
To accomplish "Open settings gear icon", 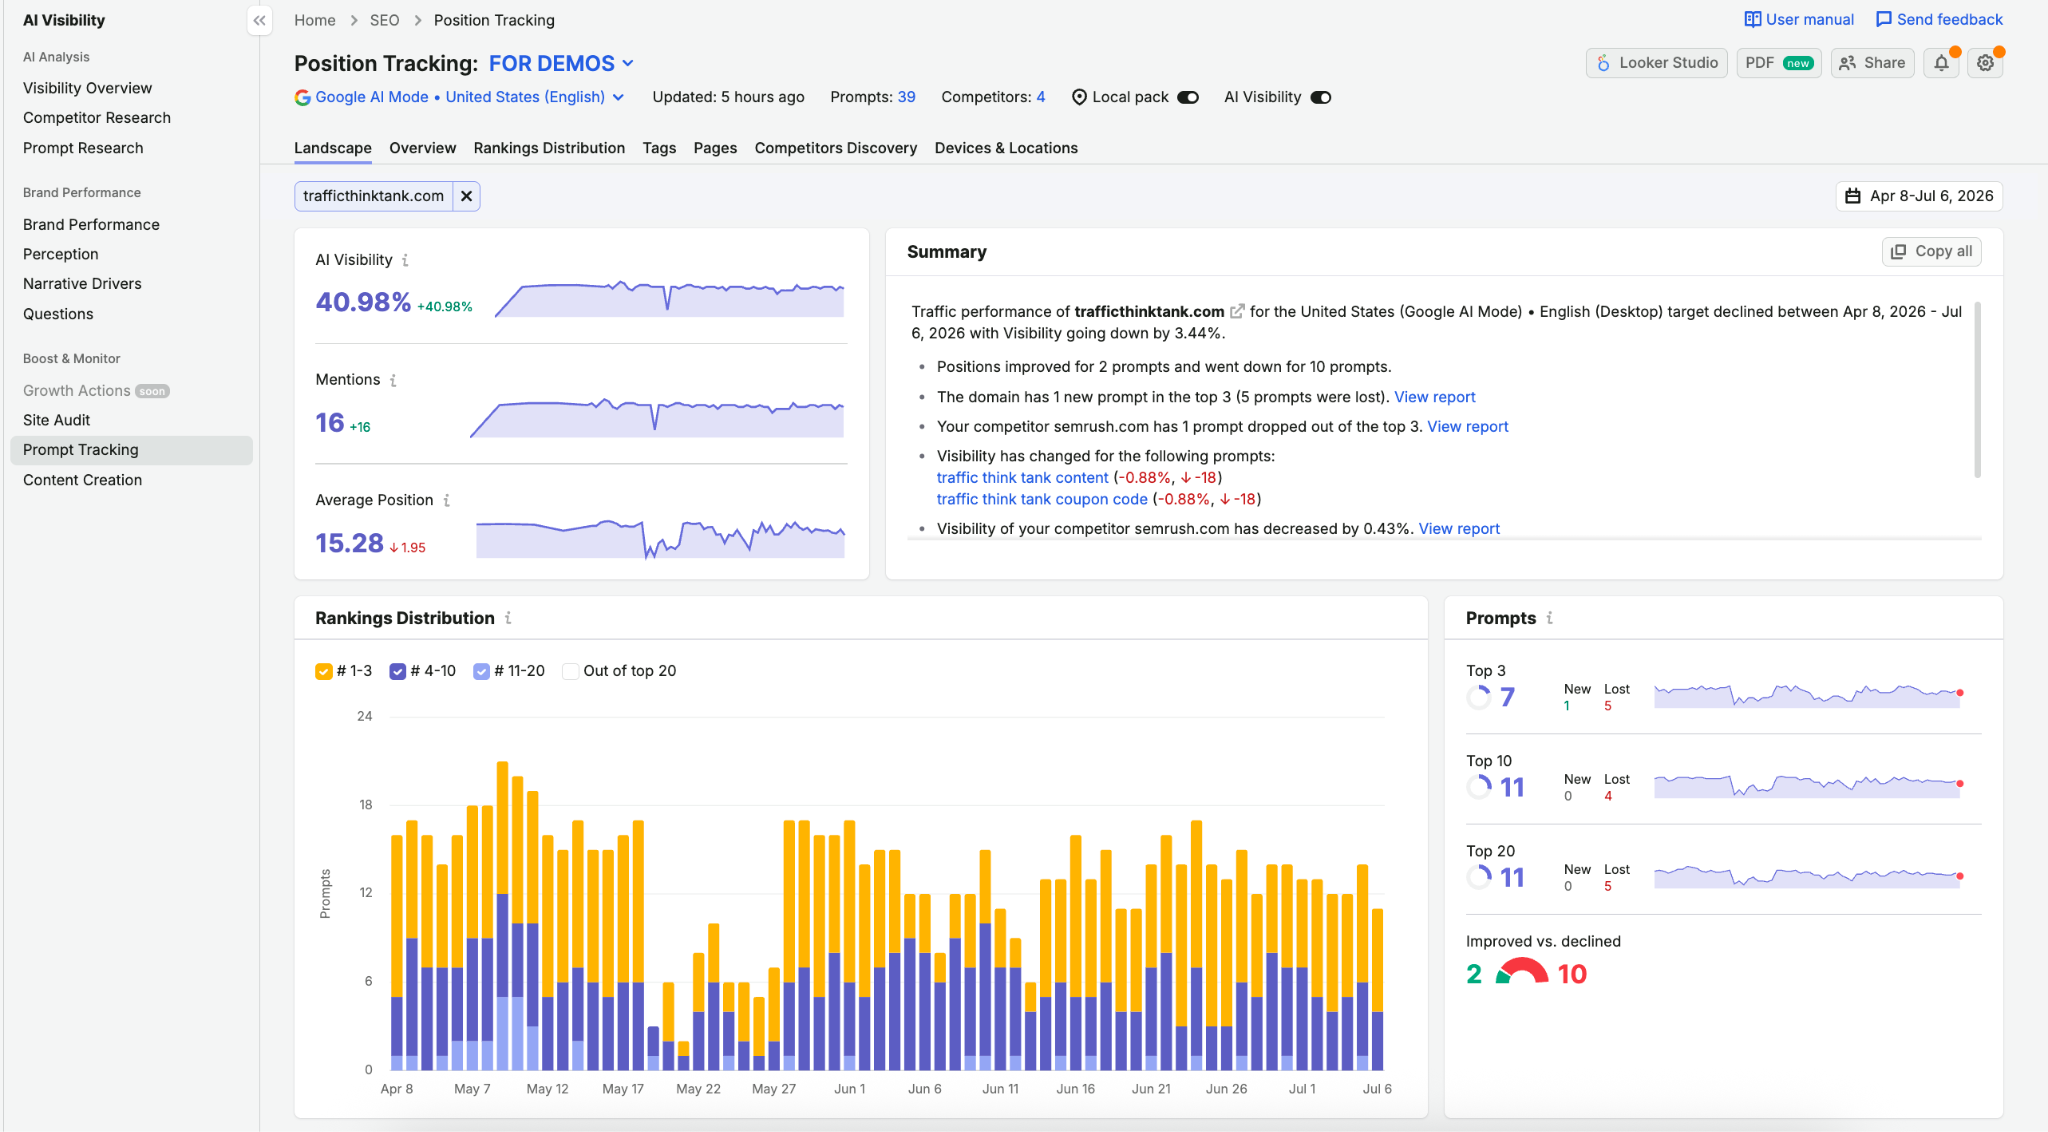I will pyautogui.click(x=1986, y=63).
